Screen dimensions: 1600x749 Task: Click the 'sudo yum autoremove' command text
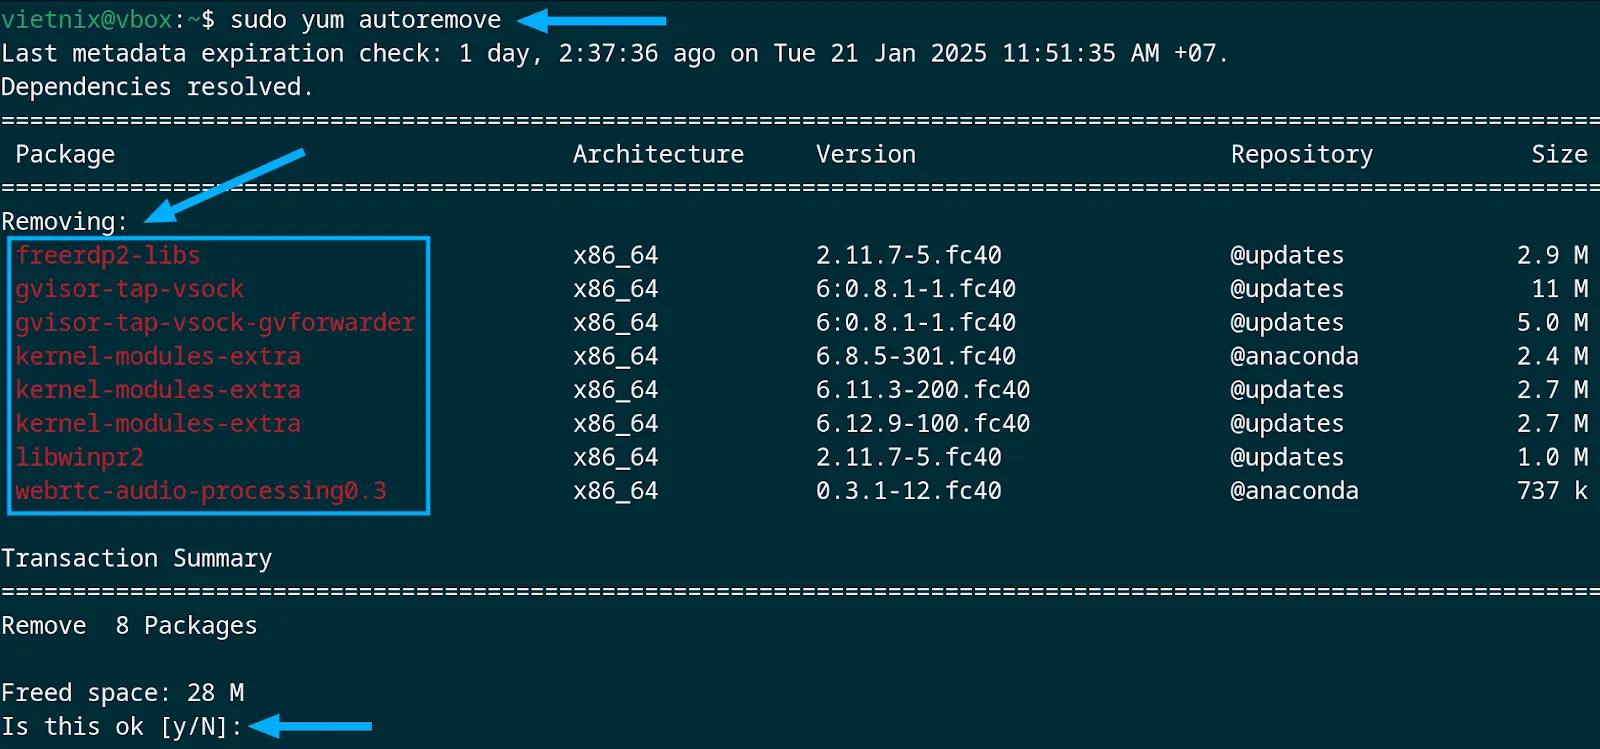(x=366, y=20)
